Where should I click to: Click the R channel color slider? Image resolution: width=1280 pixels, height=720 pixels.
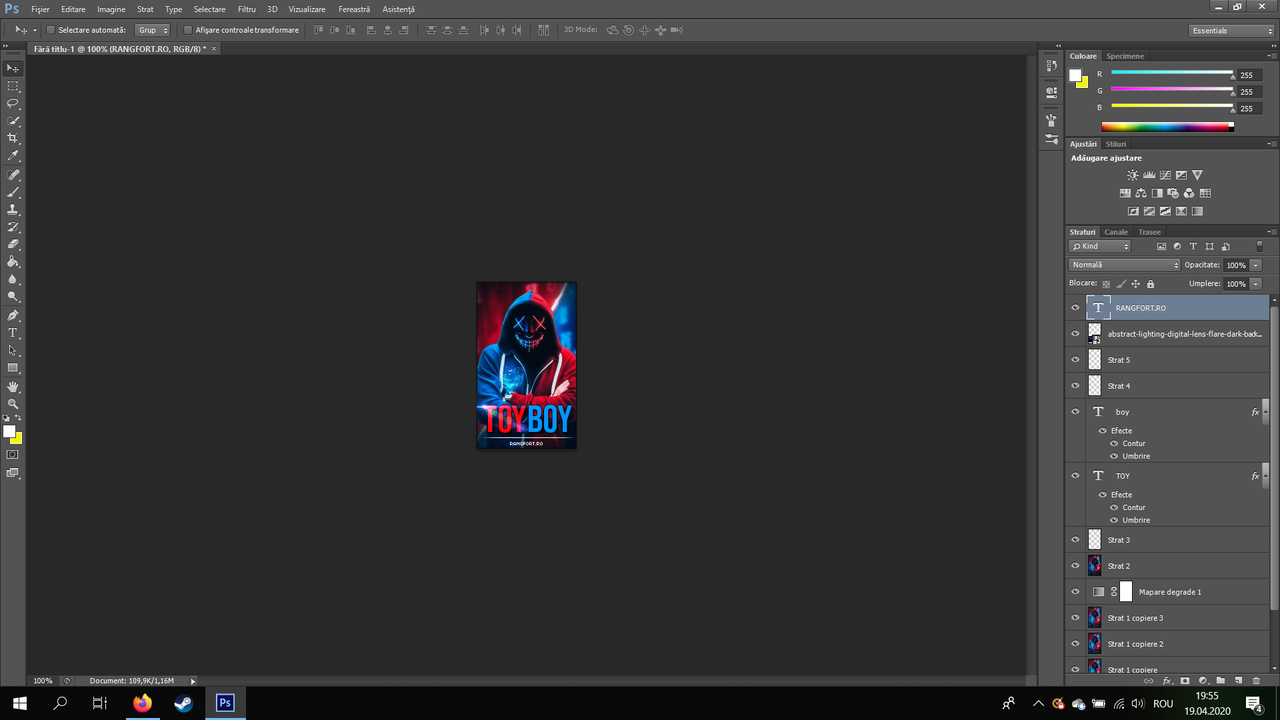click(x=1171, y=74)
